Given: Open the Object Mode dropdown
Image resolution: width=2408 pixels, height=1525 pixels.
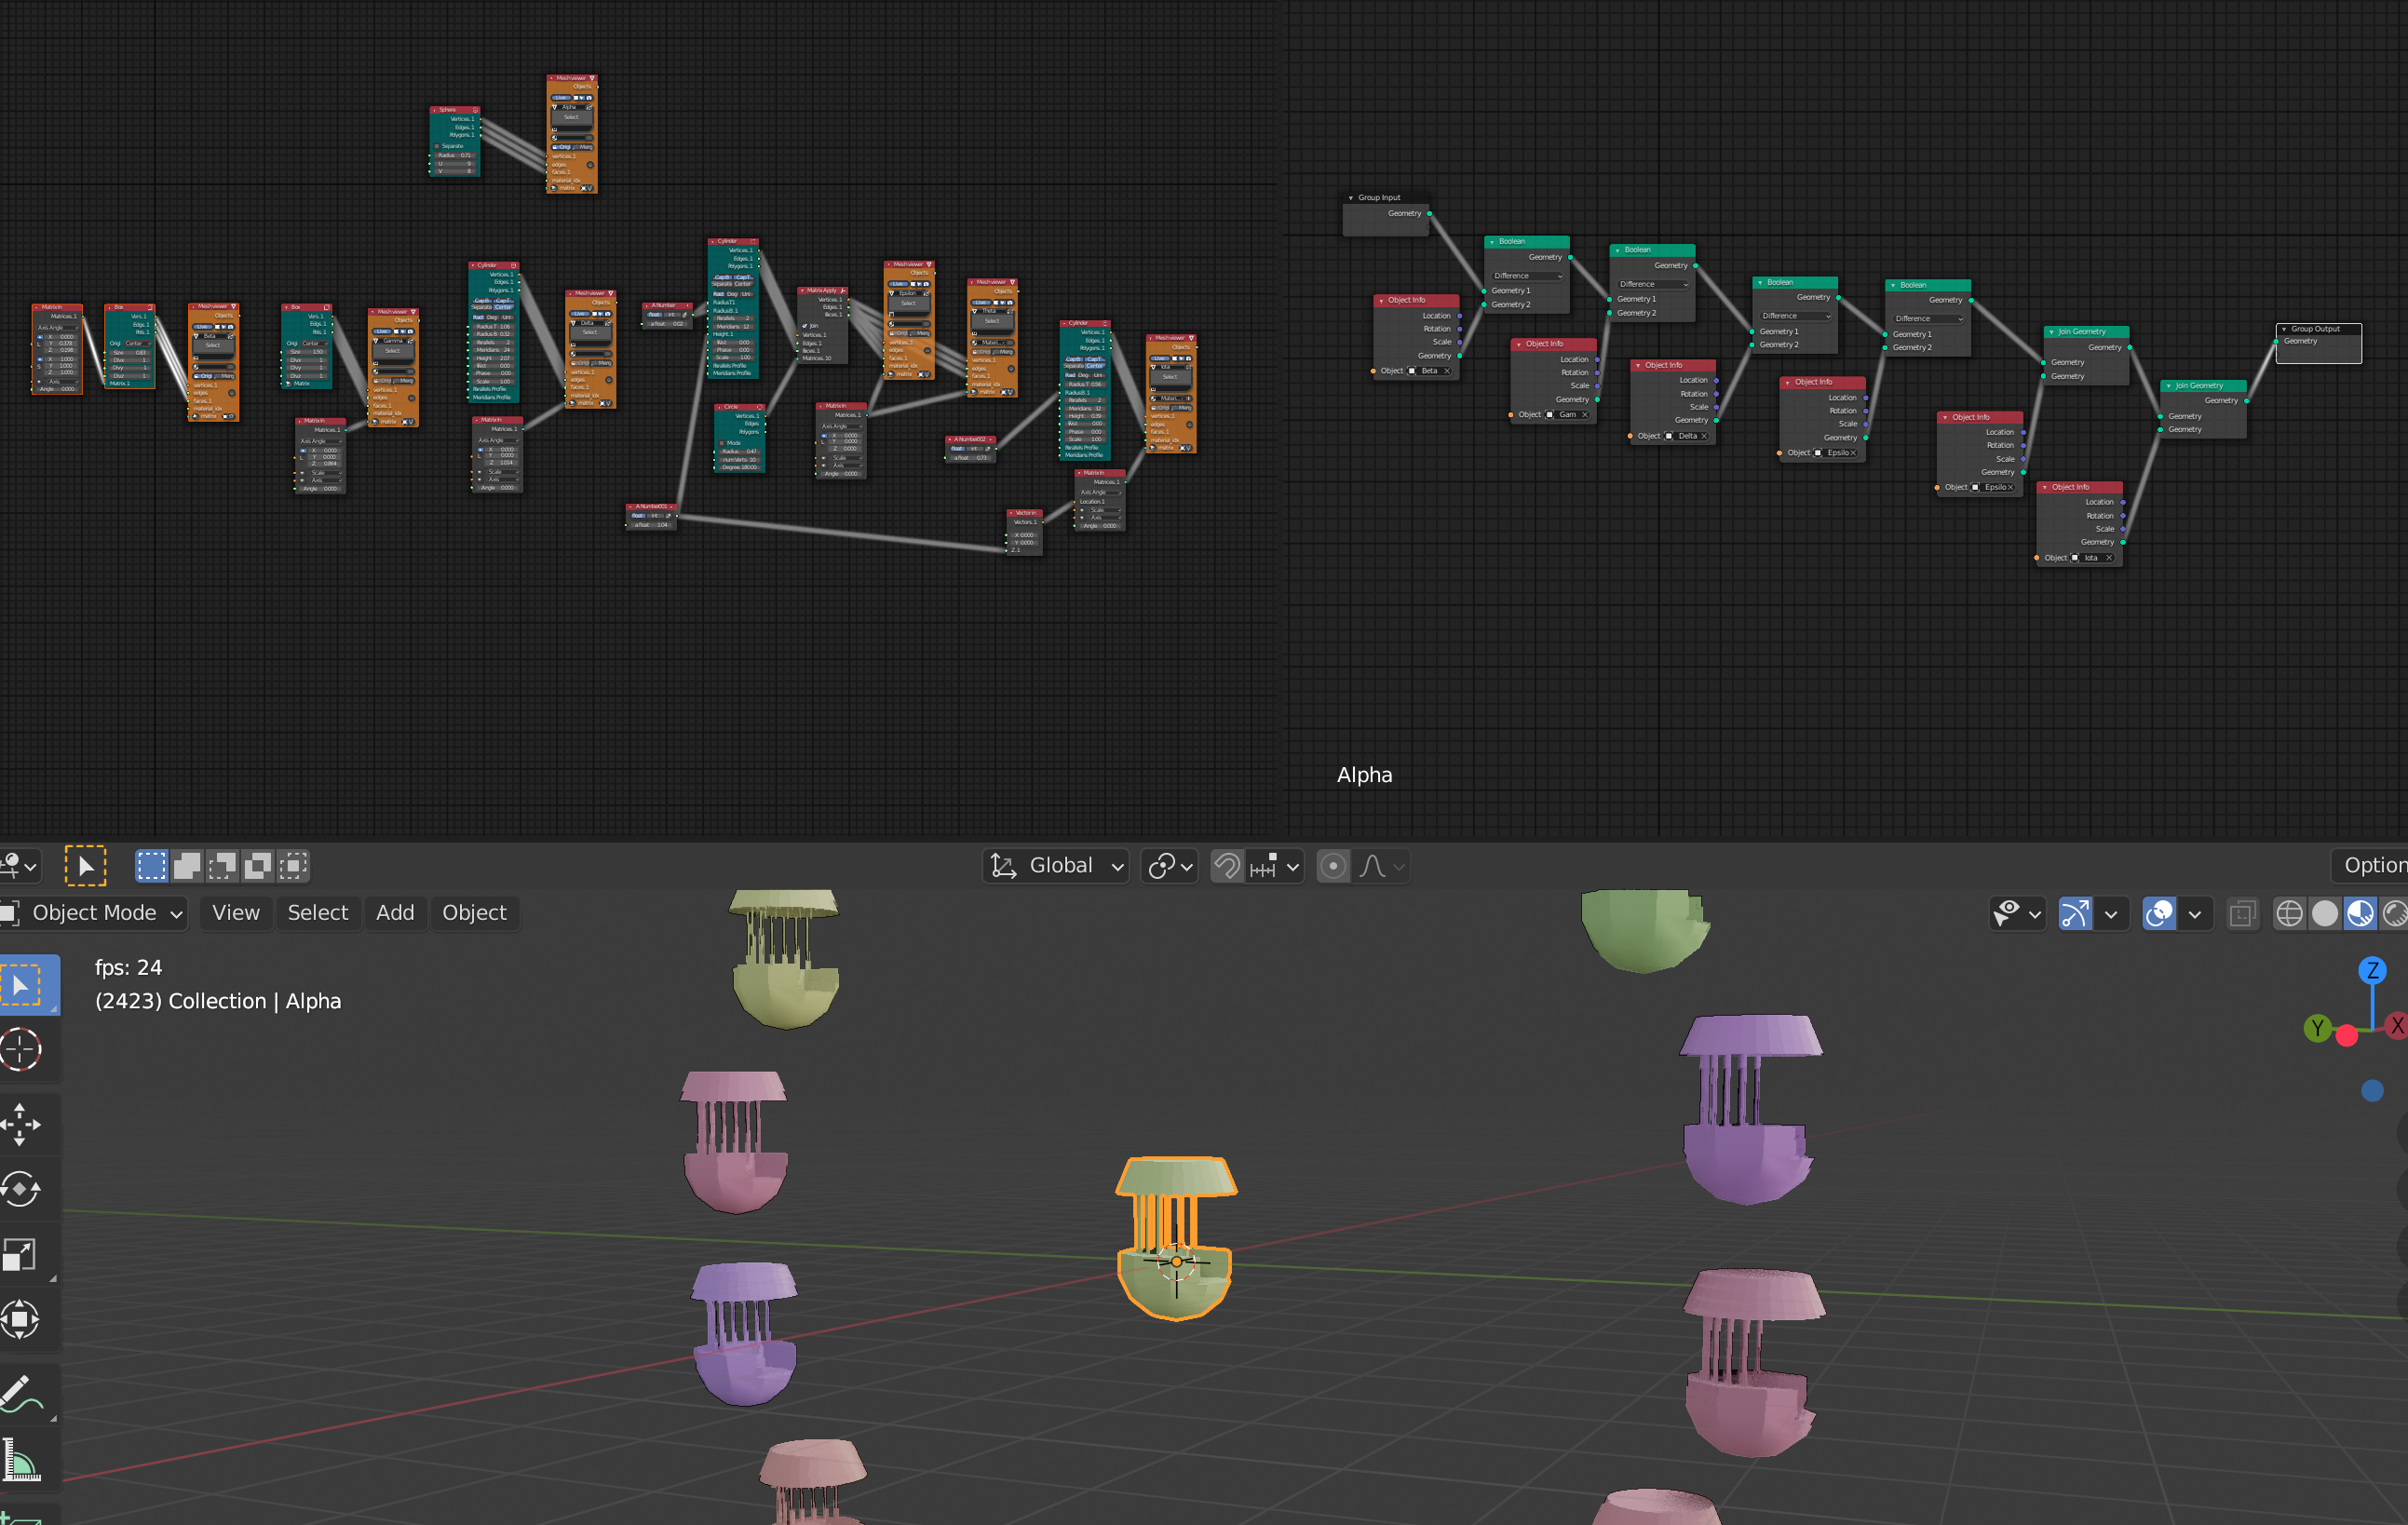Looking at the screenshot, I should 95,913.
